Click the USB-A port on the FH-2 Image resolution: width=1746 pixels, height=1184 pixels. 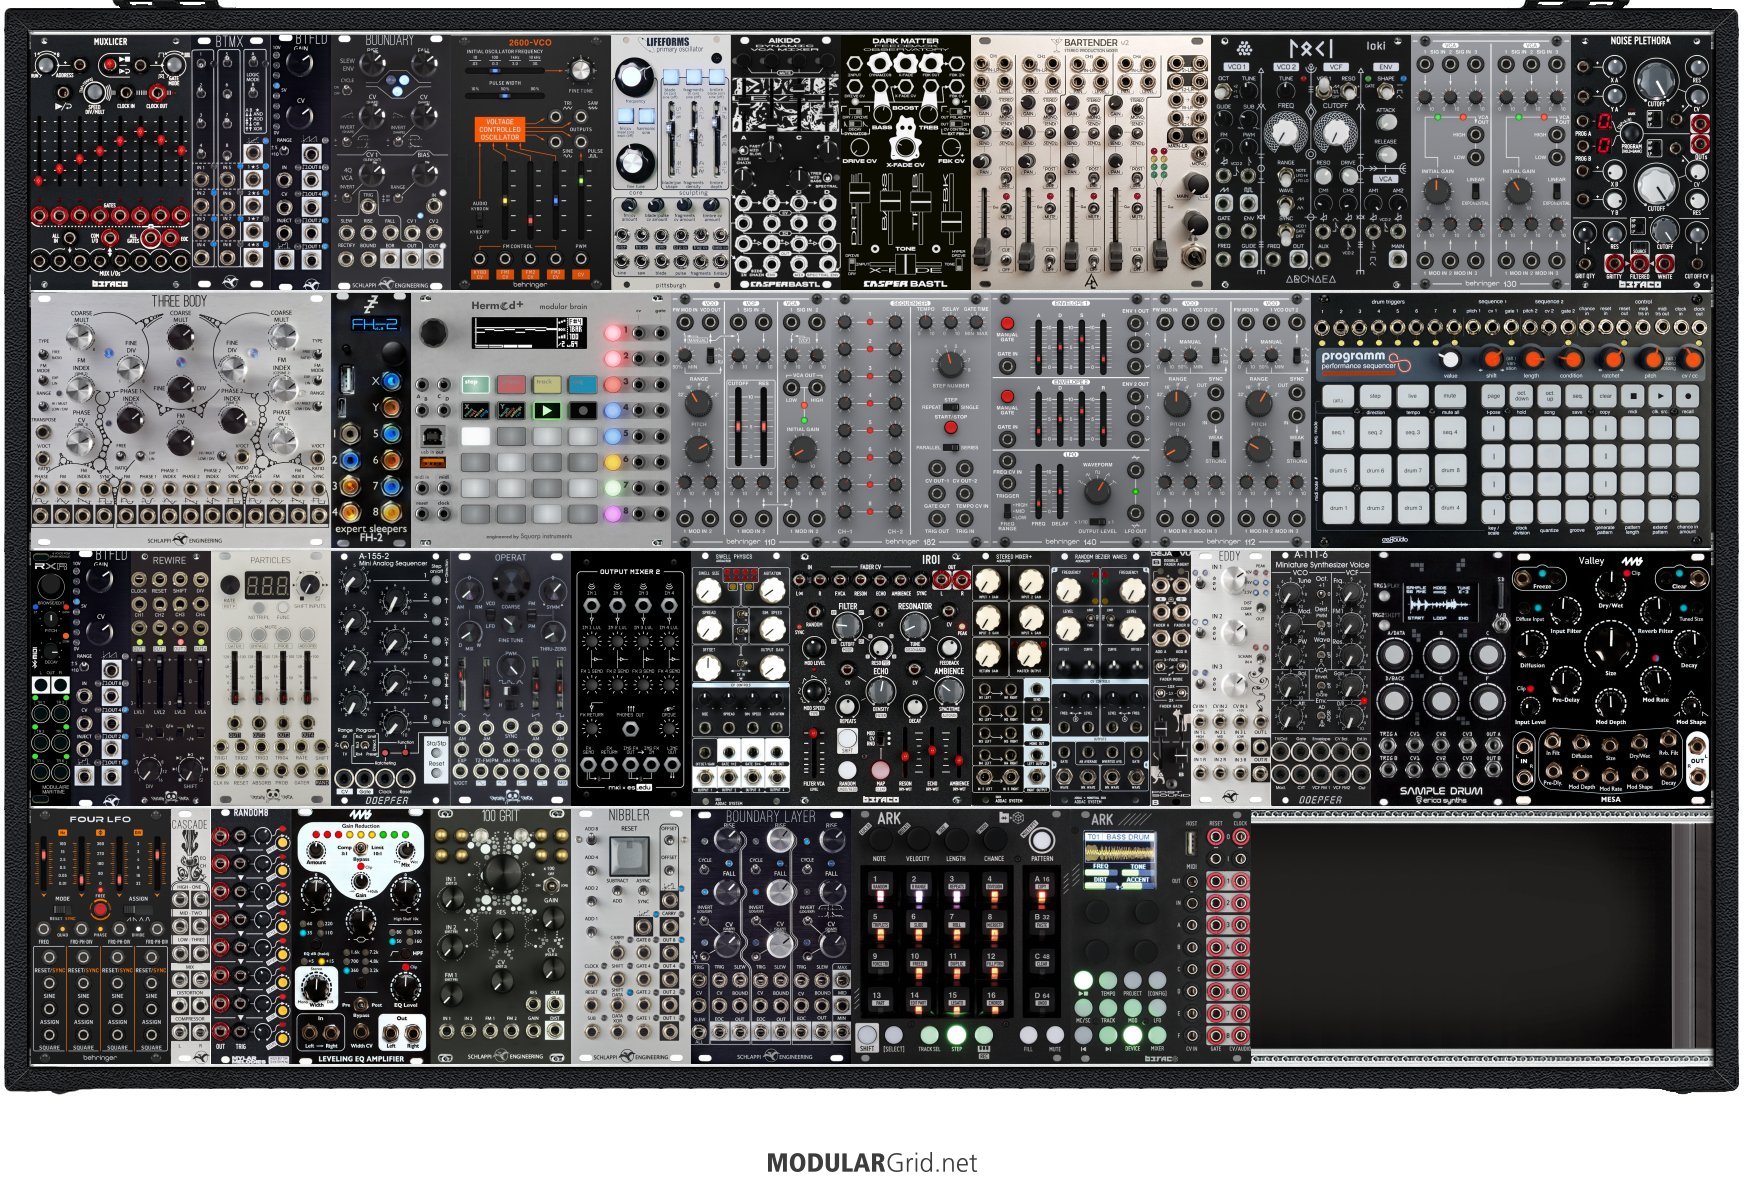(x=347, y=379)
